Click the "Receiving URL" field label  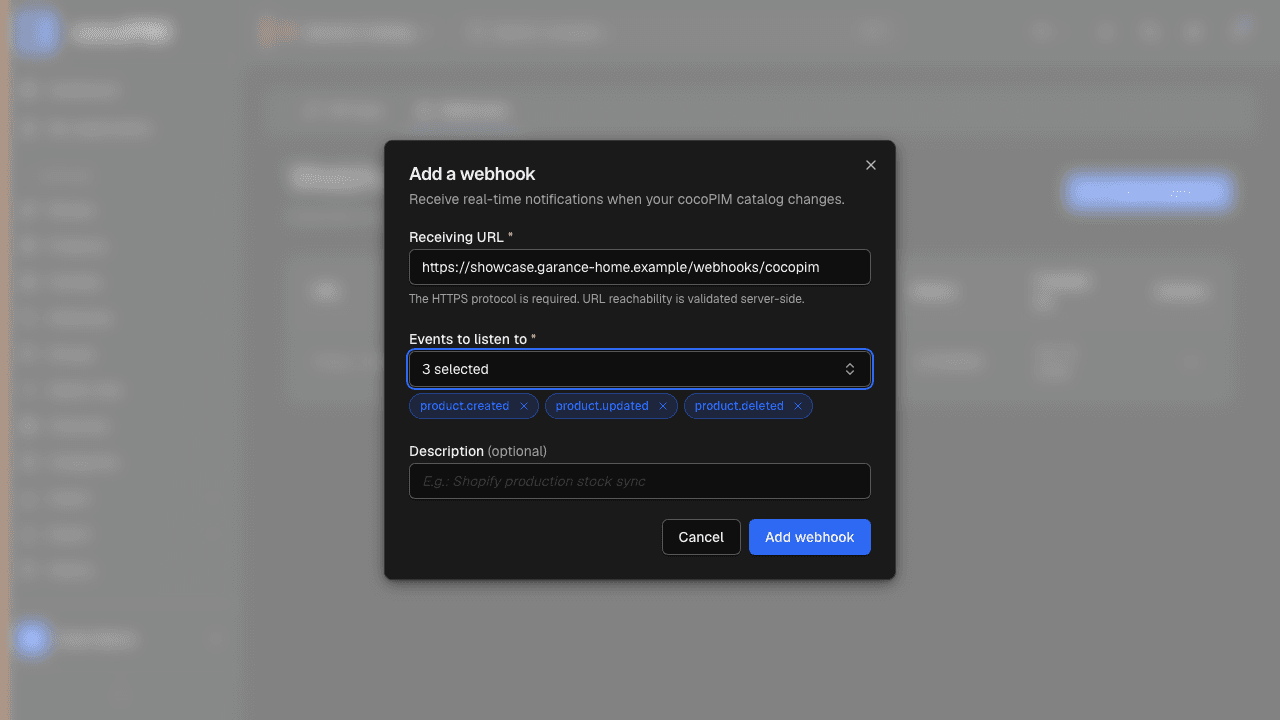click(461, 237)
